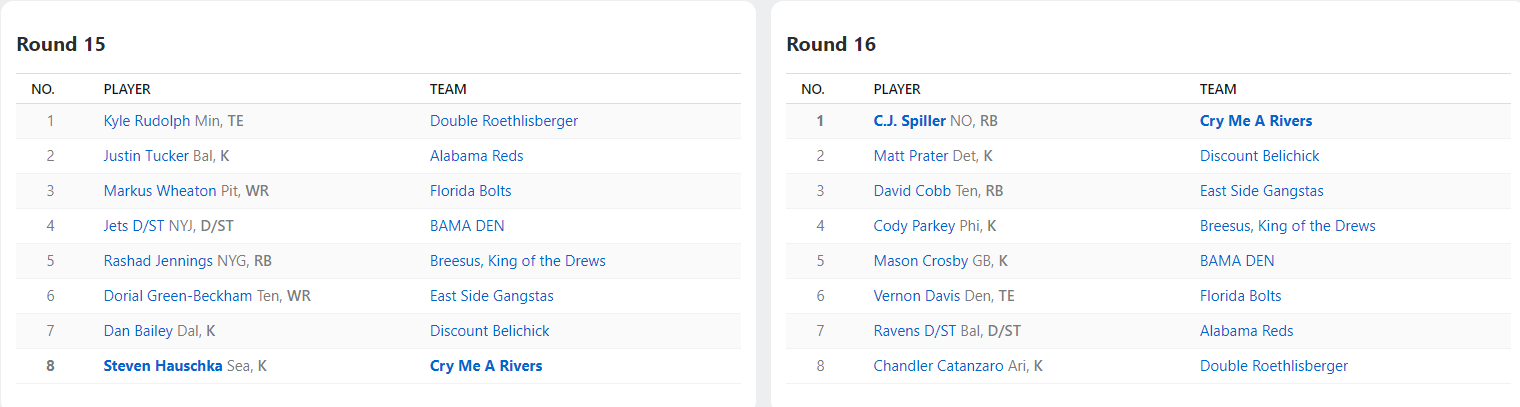View Breesus, King of the Drews in Round 16

1287,226
